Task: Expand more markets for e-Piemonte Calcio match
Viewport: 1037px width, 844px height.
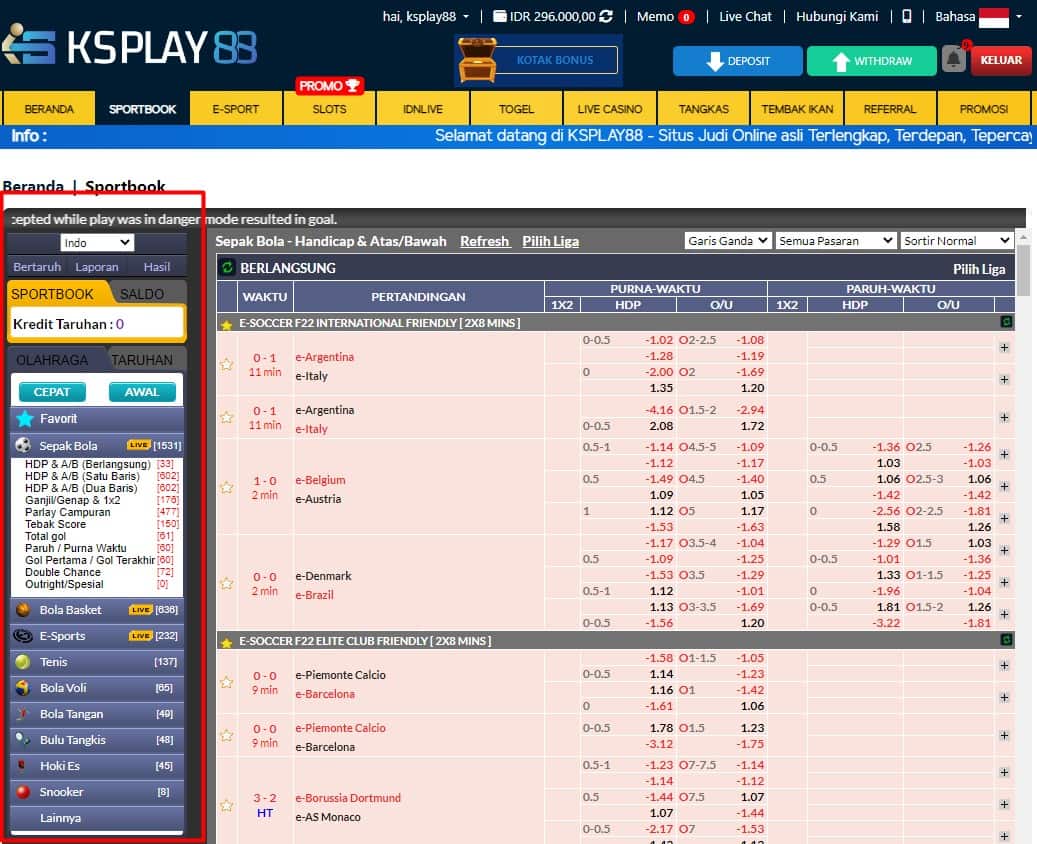Action: pyautogui.click(x=1004, y=666)
